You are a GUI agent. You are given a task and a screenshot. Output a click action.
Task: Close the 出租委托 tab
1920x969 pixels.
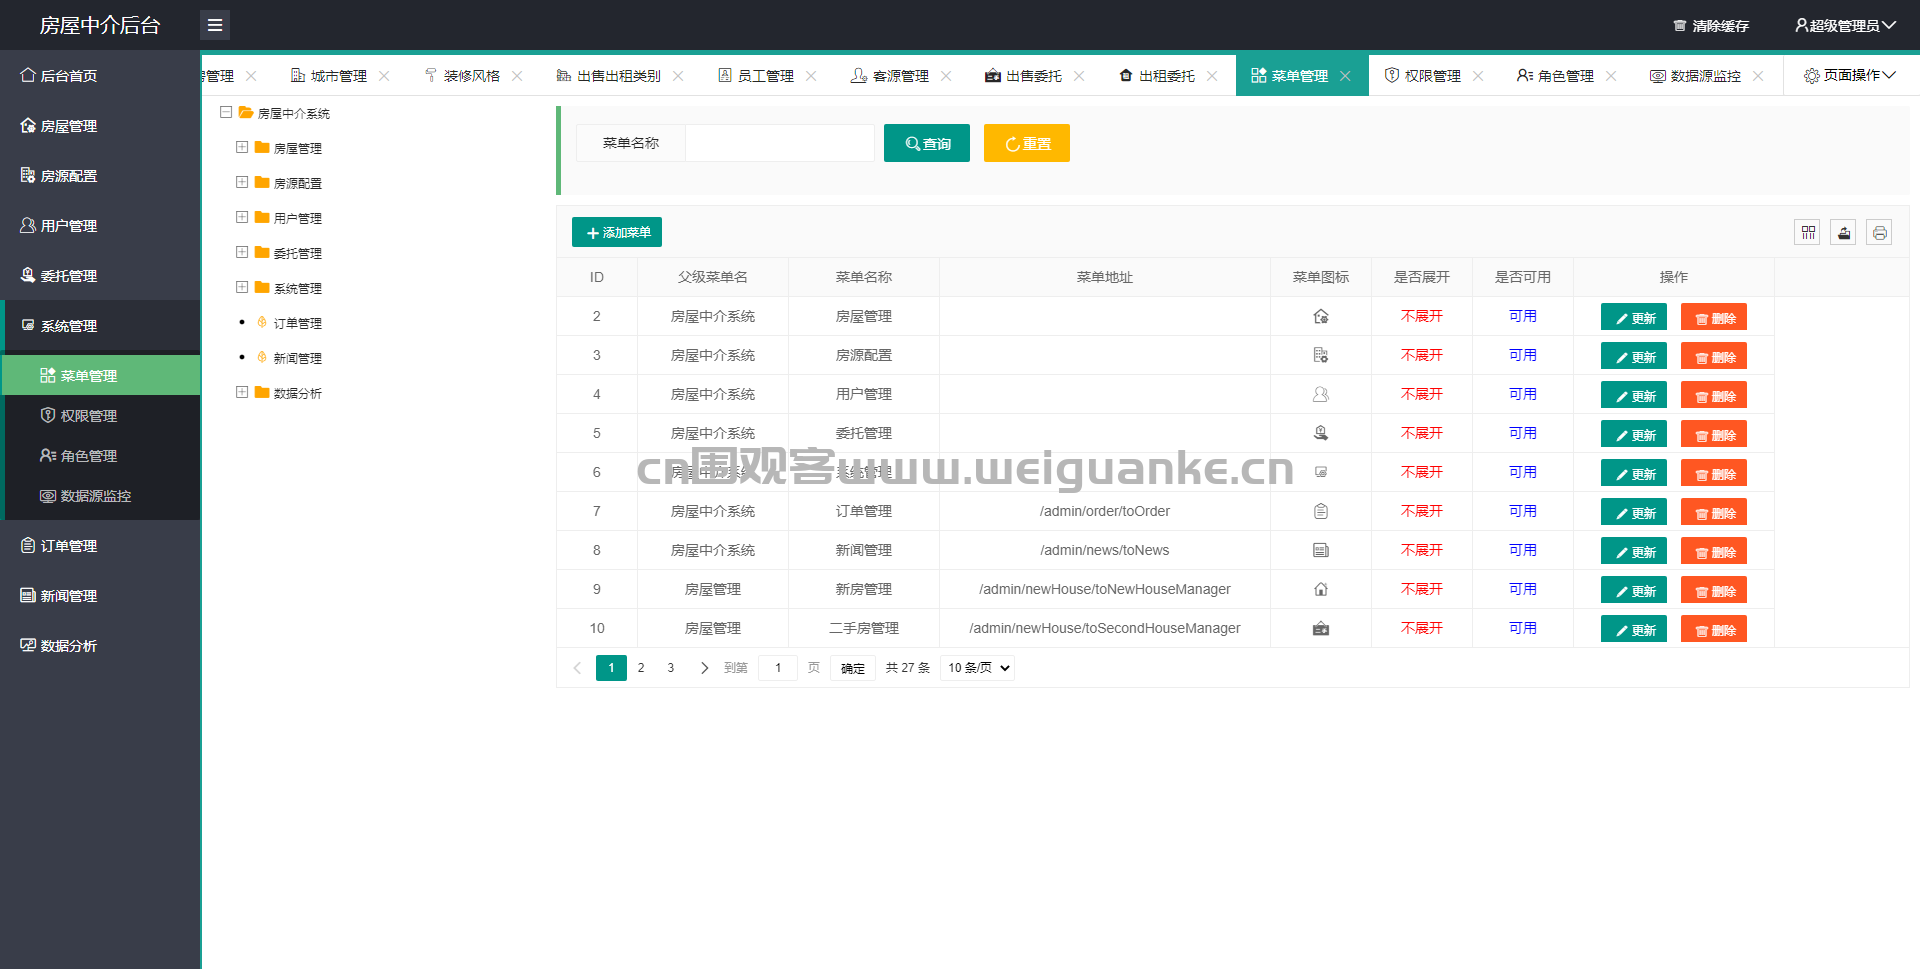1212,76
